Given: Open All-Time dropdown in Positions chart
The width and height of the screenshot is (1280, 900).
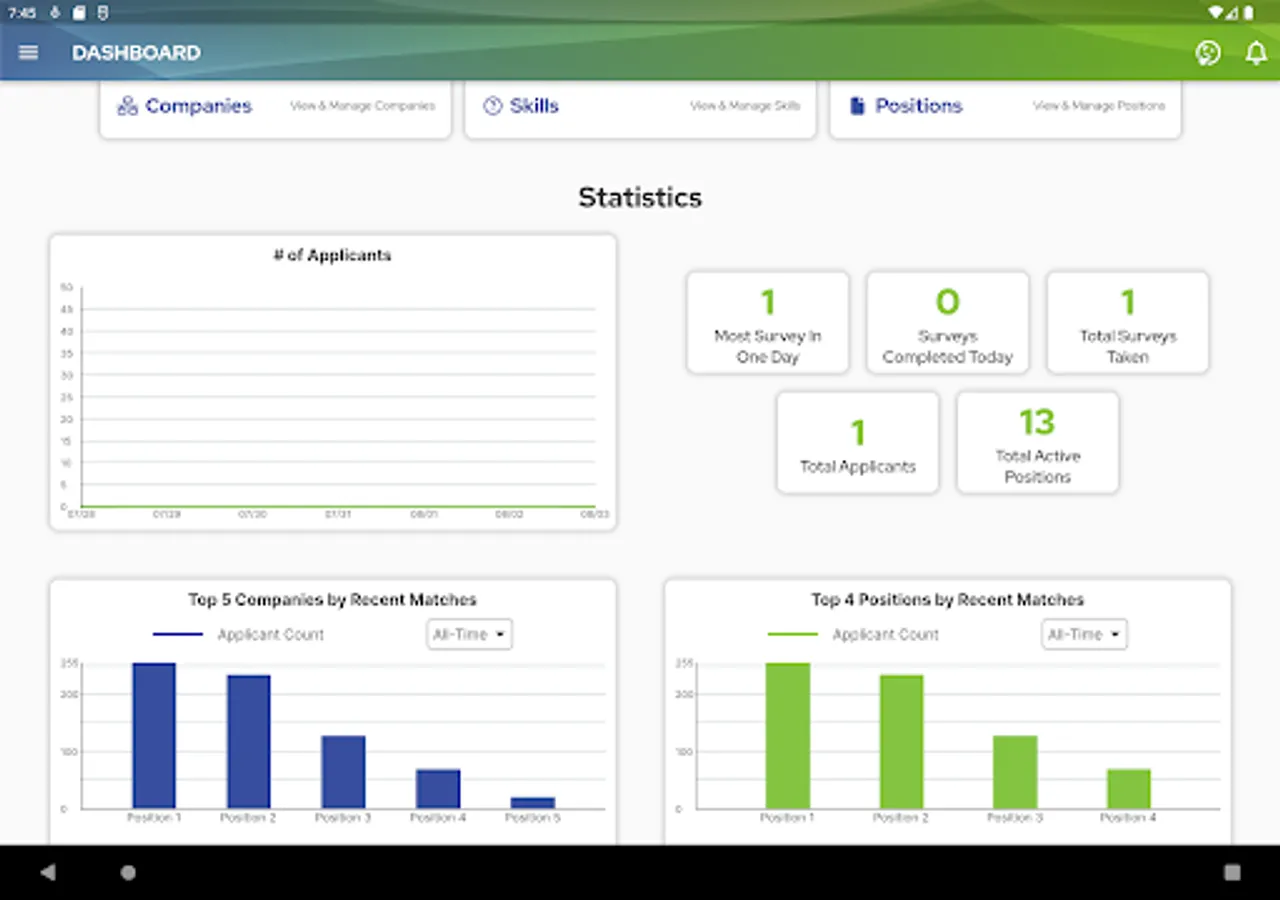Looking at the screenshot, I should (1084, 634).
